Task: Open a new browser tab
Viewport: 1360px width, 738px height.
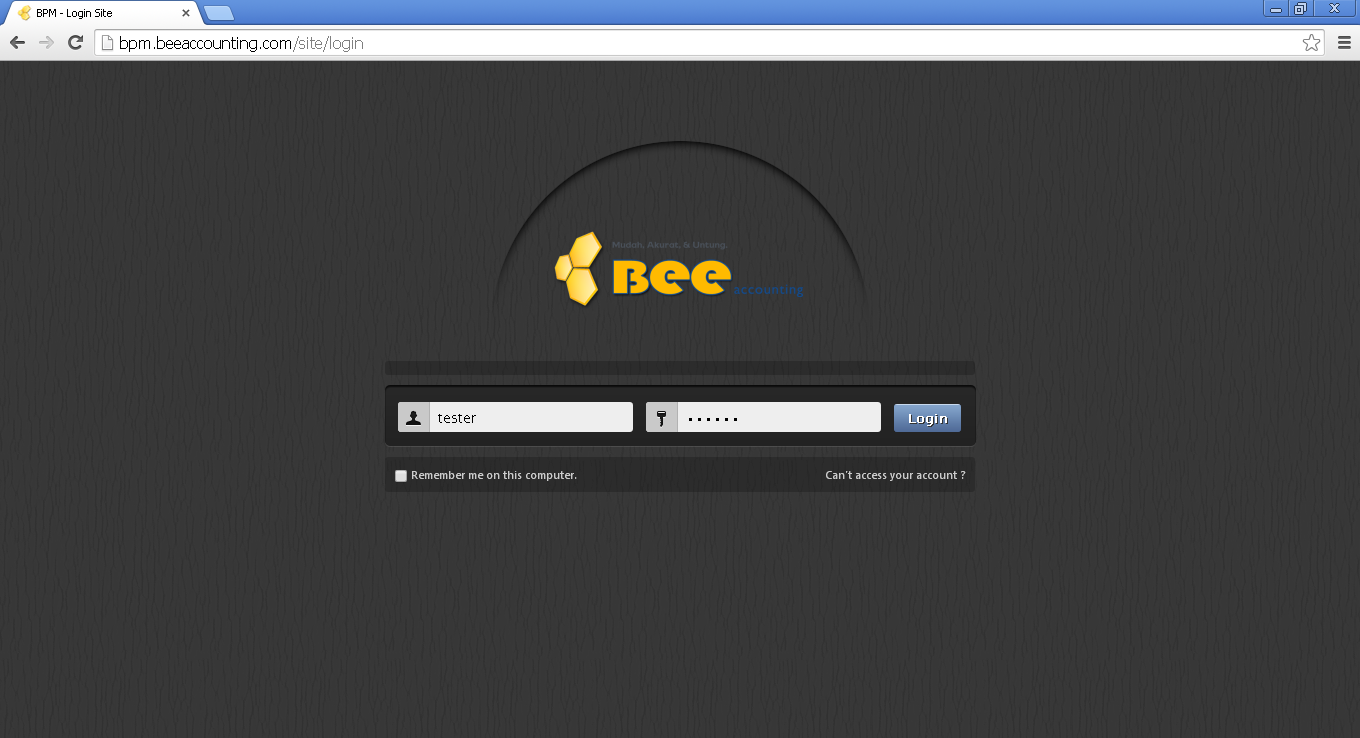Action: [219, 13]
